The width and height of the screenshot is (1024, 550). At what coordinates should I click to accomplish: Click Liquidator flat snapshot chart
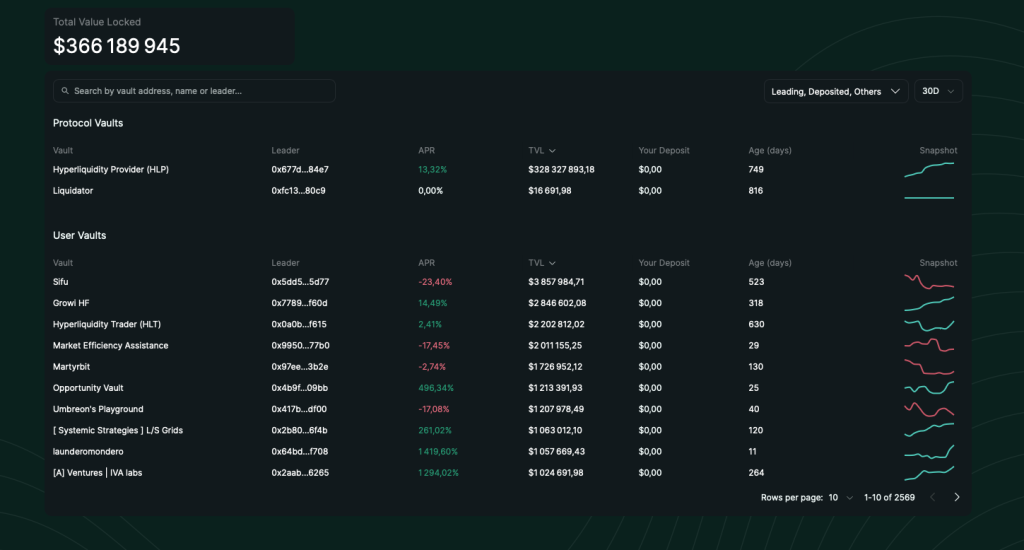click(x=929, y=197)
